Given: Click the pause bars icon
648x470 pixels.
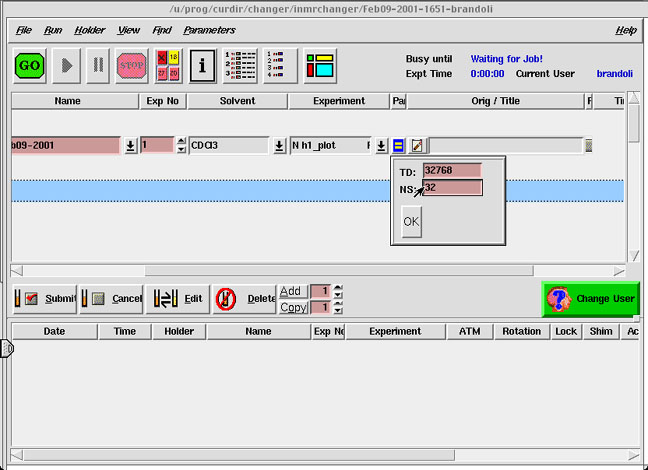Looking at the screenshot, I should 99,66.
